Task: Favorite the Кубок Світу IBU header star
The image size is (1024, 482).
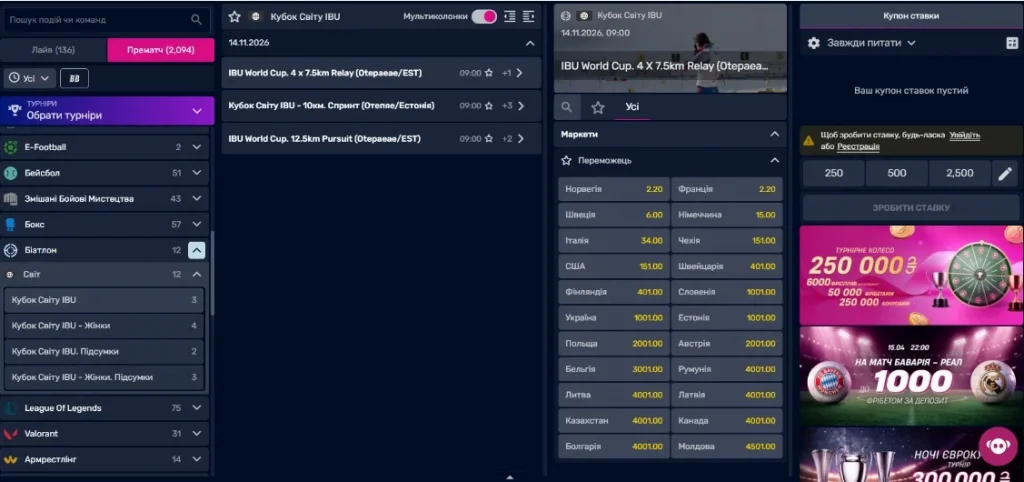Action: coord(234,16)
